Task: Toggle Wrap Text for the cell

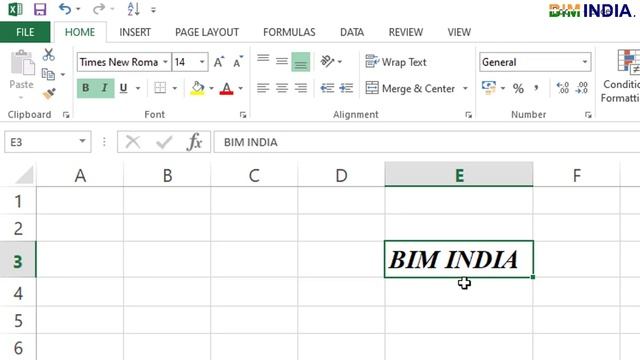Action: coord(396,62)
